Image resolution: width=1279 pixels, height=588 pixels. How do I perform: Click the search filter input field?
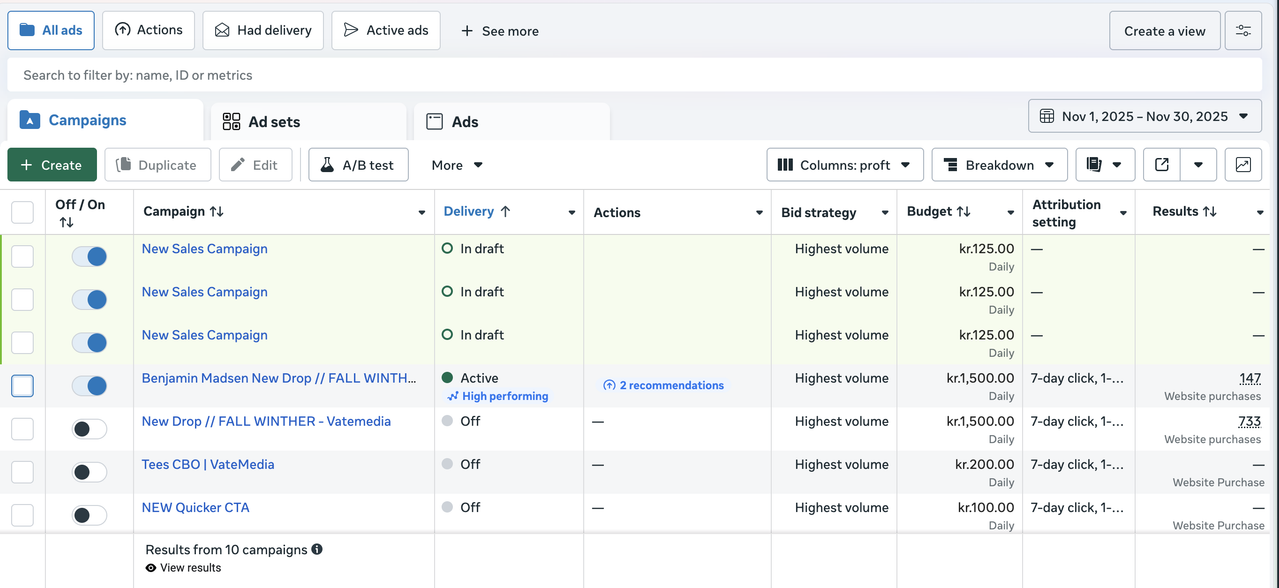(x=636, y=75)
